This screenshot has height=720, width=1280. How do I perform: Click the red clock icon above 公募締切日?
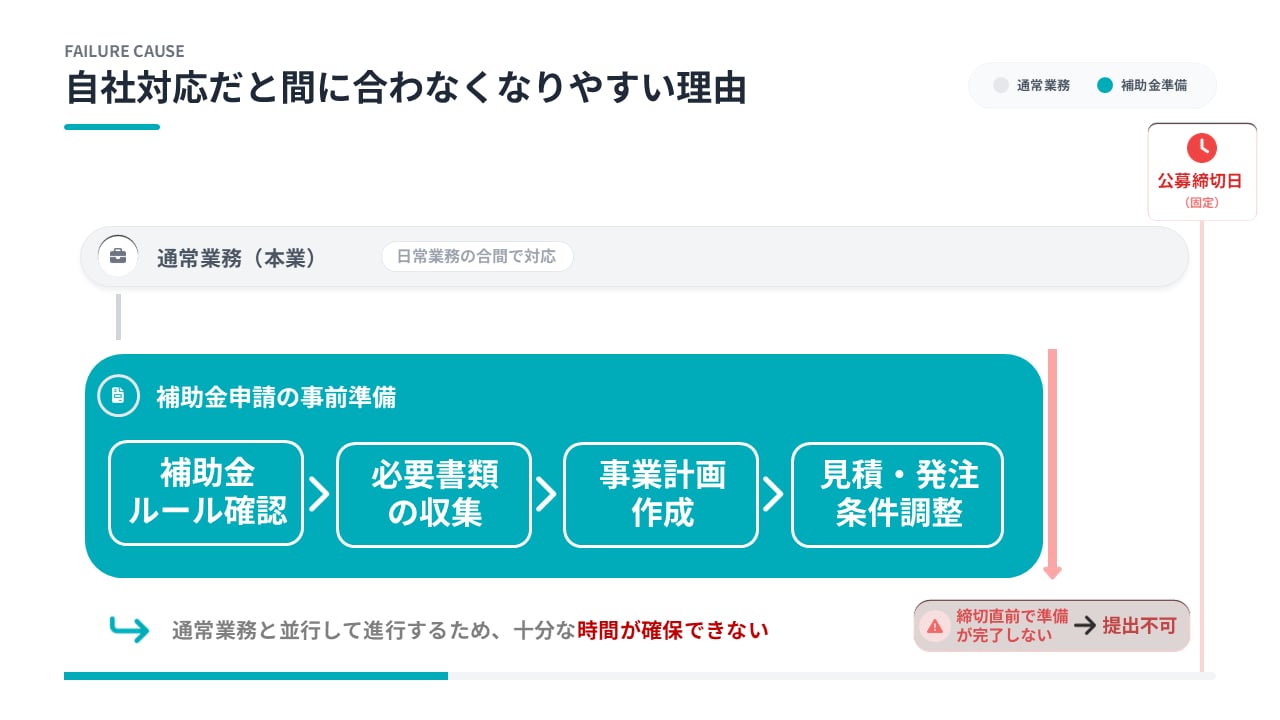[1201, 148]
